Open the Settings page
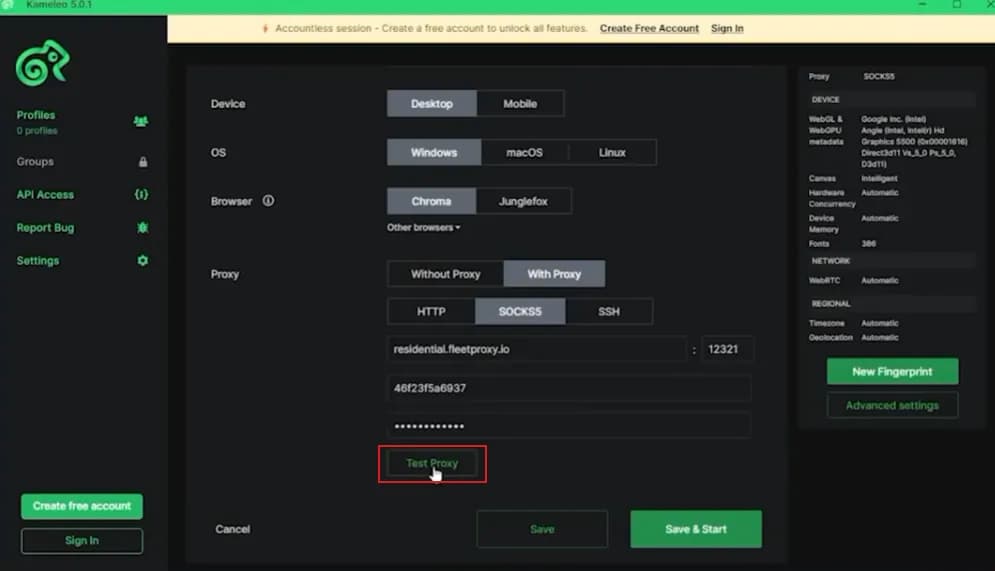The image size is (995, 571). (37, 261)
